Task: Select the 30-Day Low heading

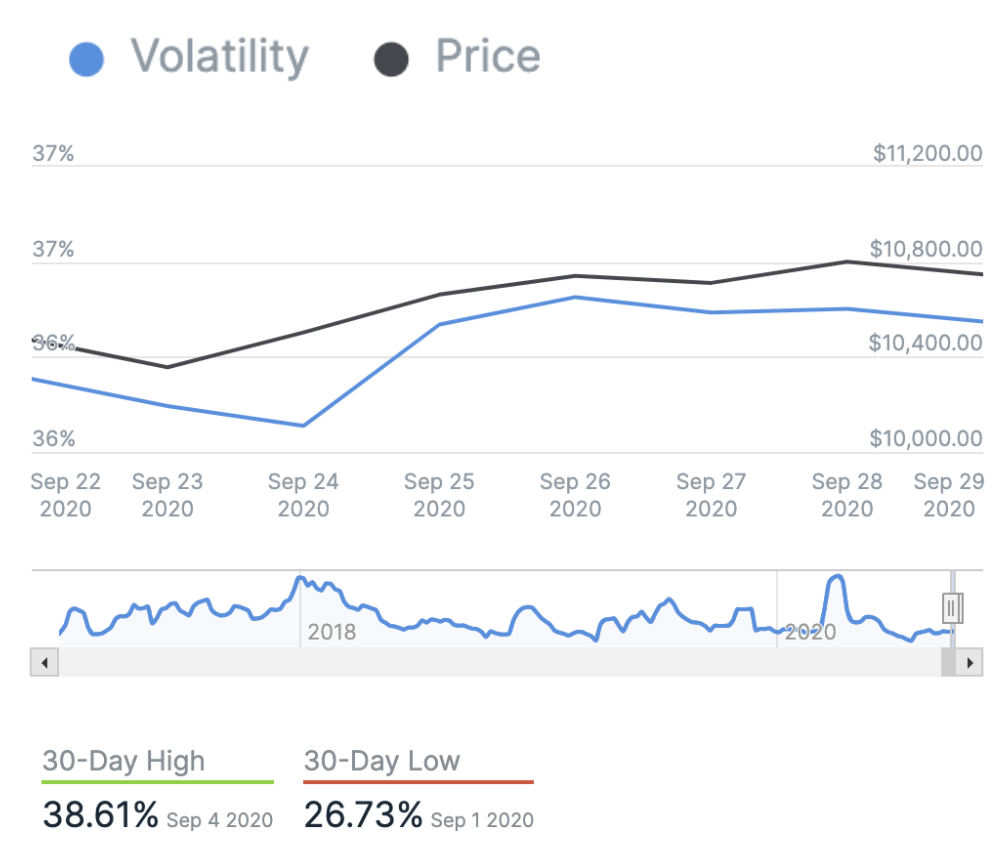Action: click(x=382, y=761)
